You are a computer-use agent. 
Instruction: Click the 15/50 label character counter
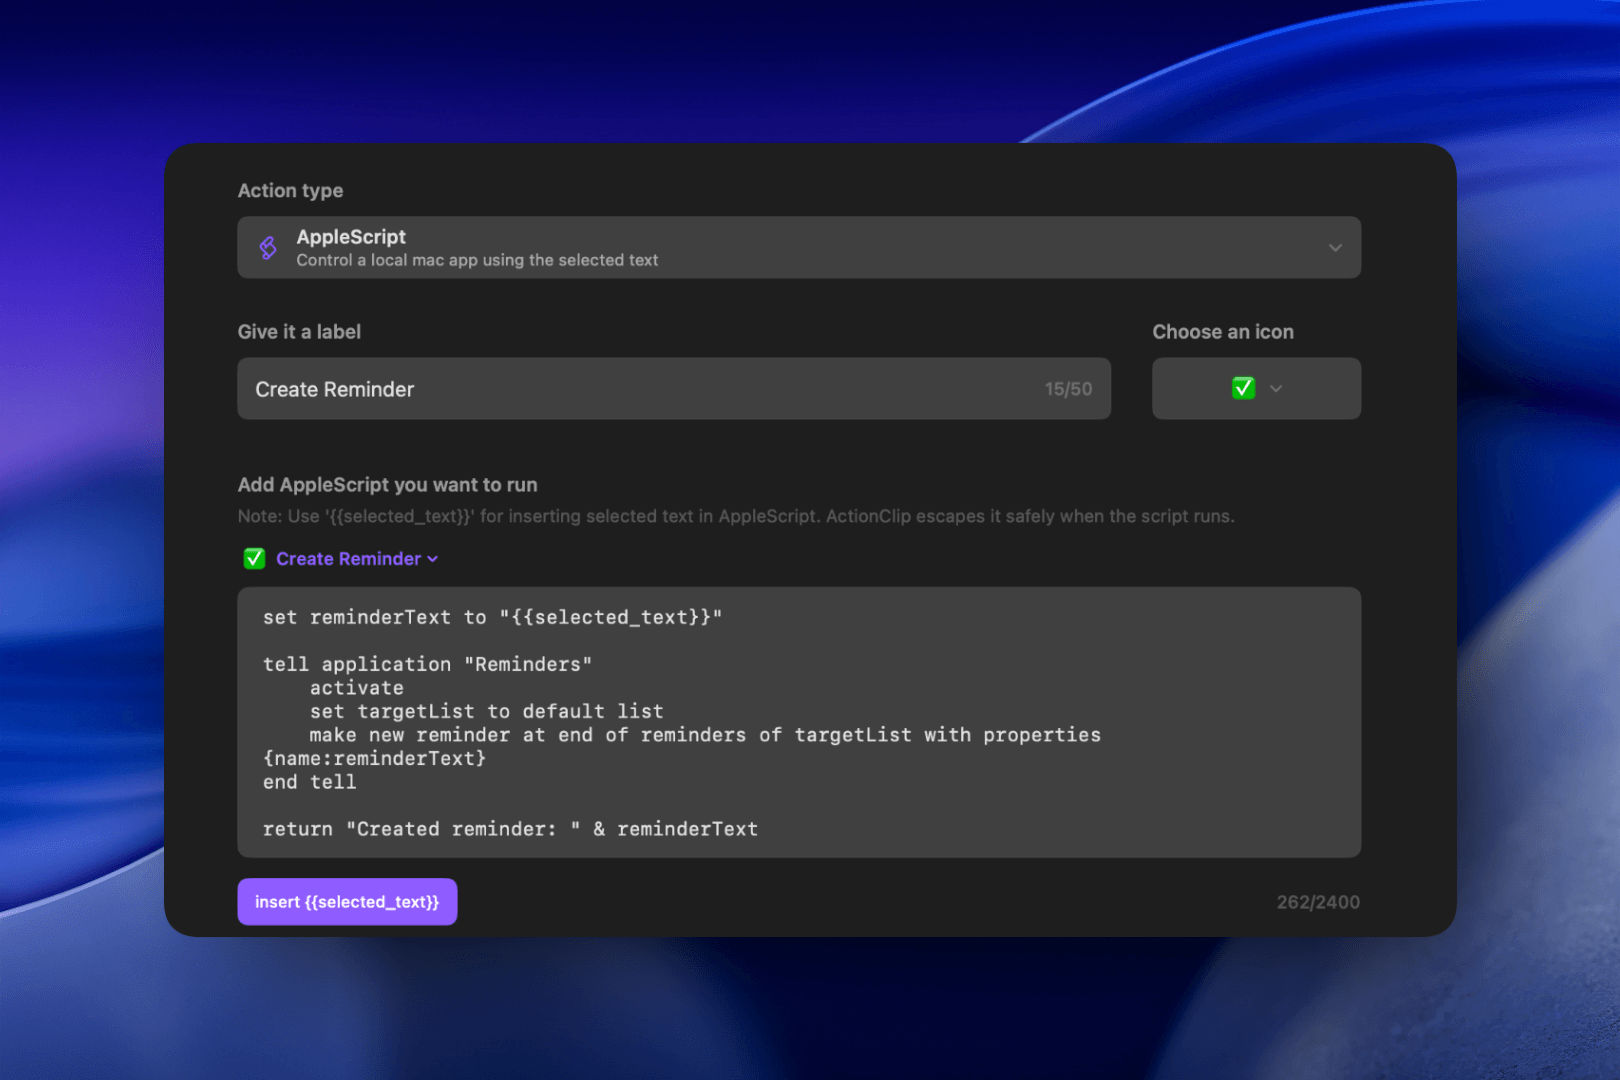click(1068, 389)
